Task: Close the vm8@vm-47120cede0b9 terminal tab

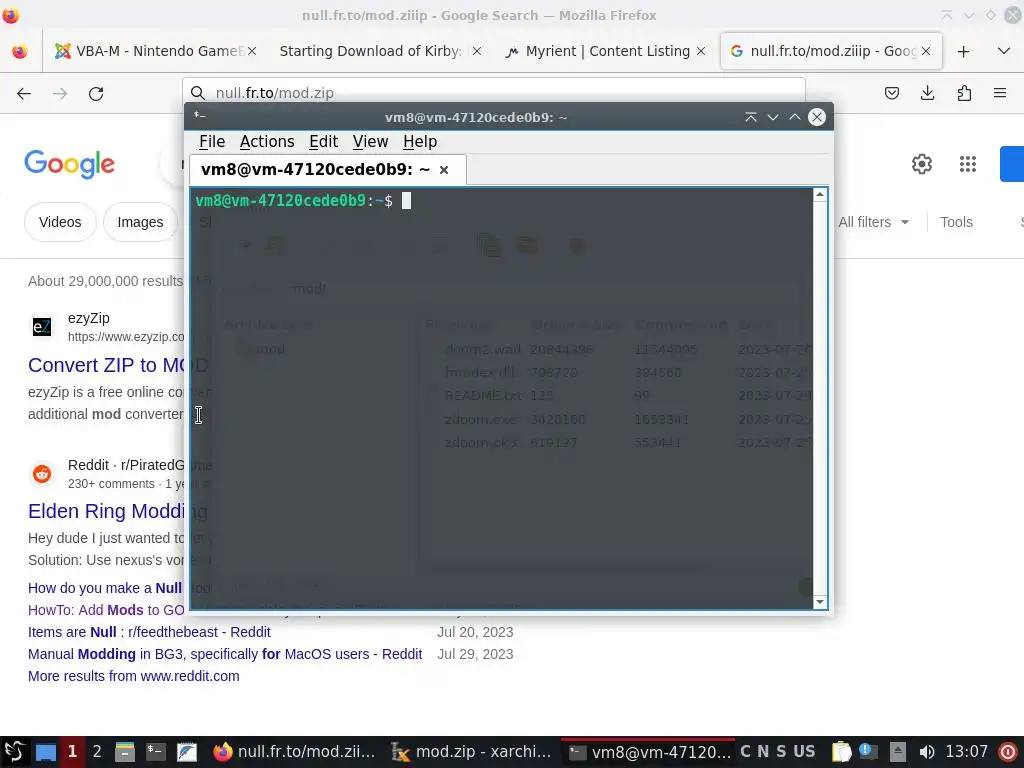Action: click(x=443, y=170)
